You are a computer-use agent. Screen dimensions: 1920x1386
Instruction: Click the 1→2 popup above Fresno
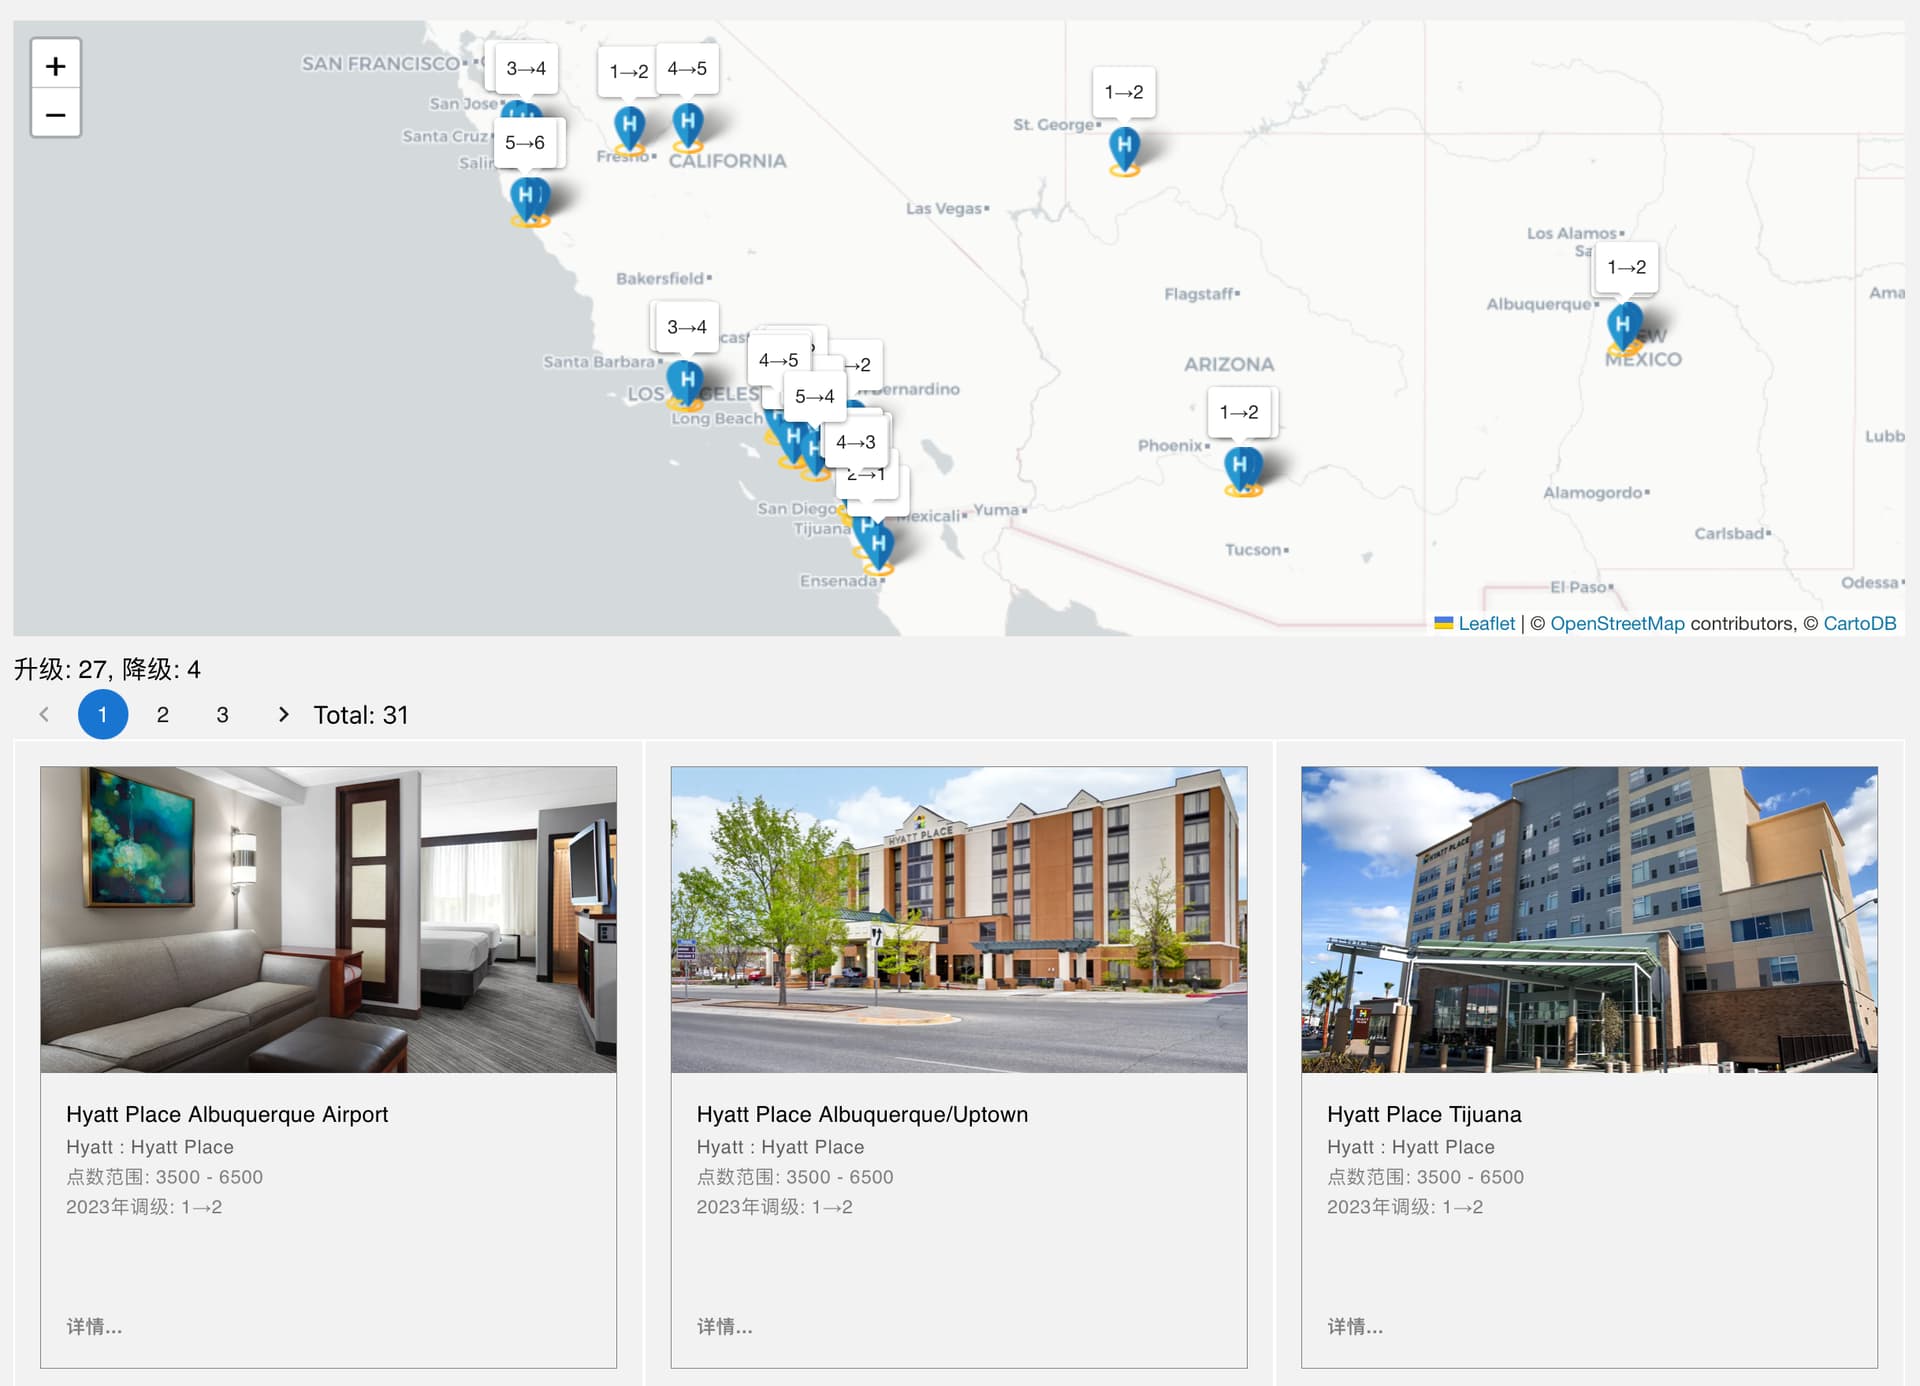click(628, 71)
